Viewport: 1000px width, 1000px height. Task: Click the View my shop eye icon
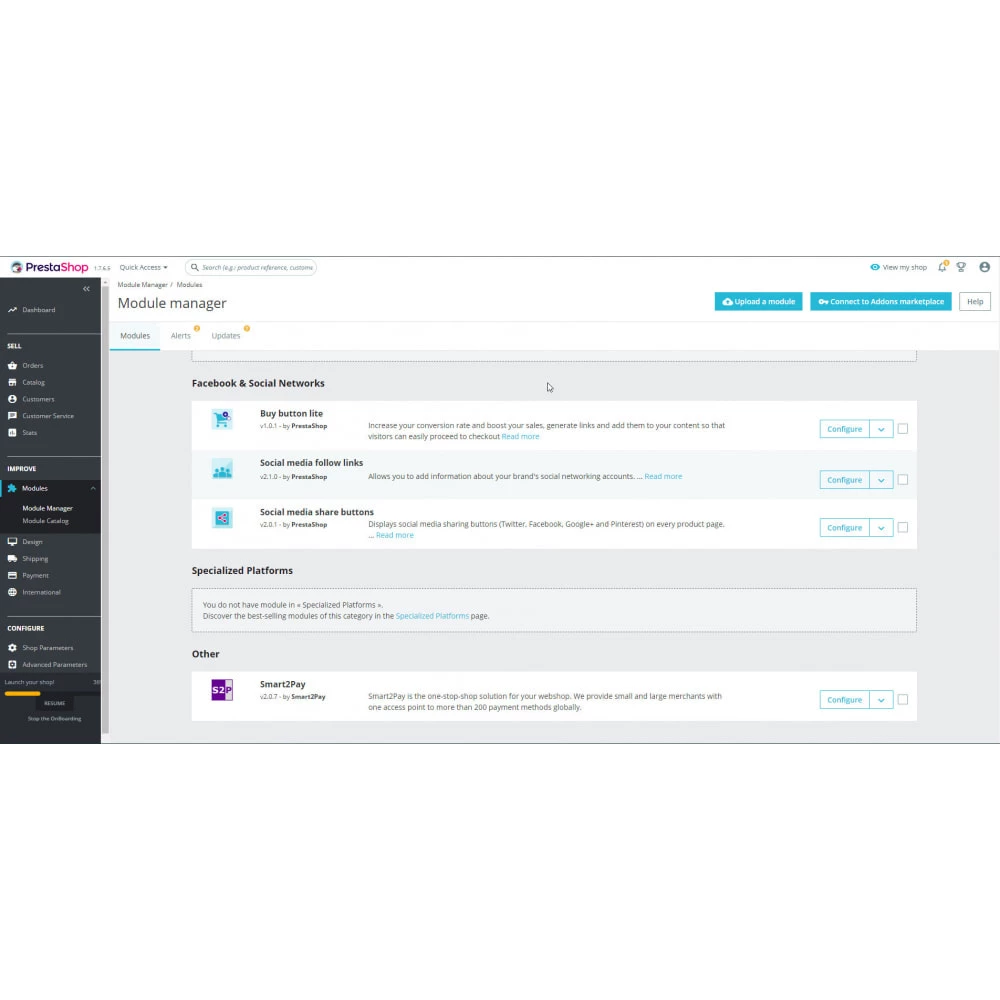(x=875, y=267)
